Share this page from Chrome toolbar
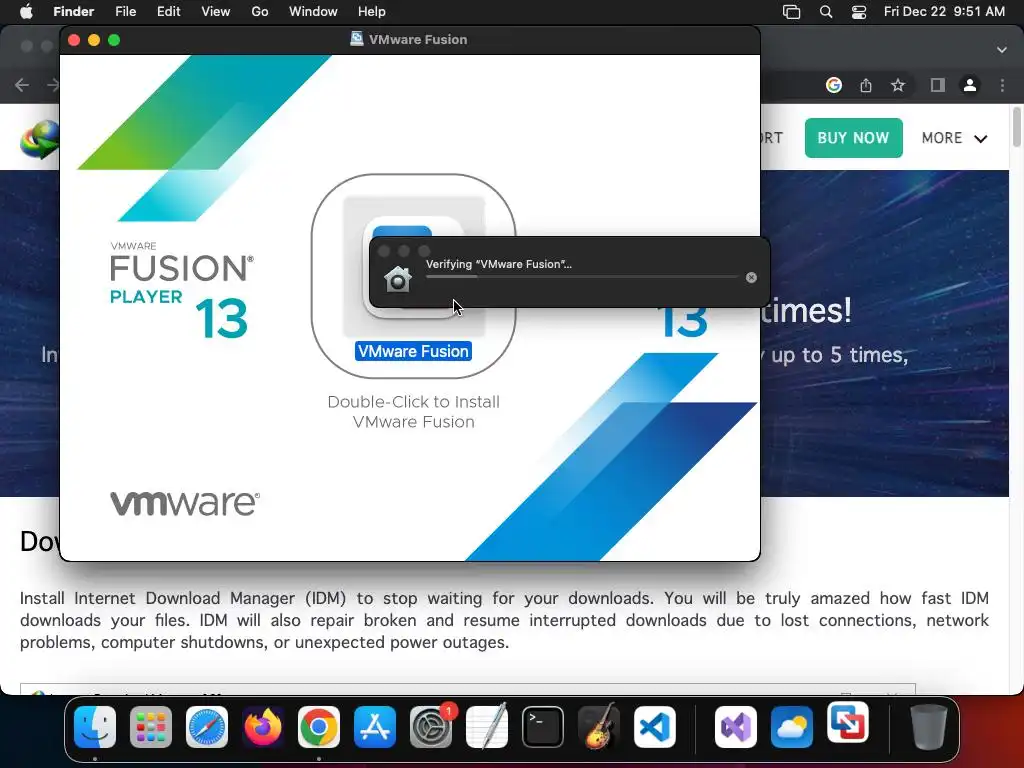Image resolution: width=1024 pixels, height=768 pixels. [866, 85]
